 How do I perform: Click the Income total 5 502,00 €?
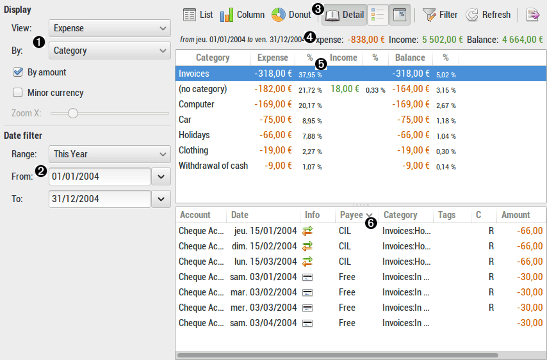click(x=442, y=40)
